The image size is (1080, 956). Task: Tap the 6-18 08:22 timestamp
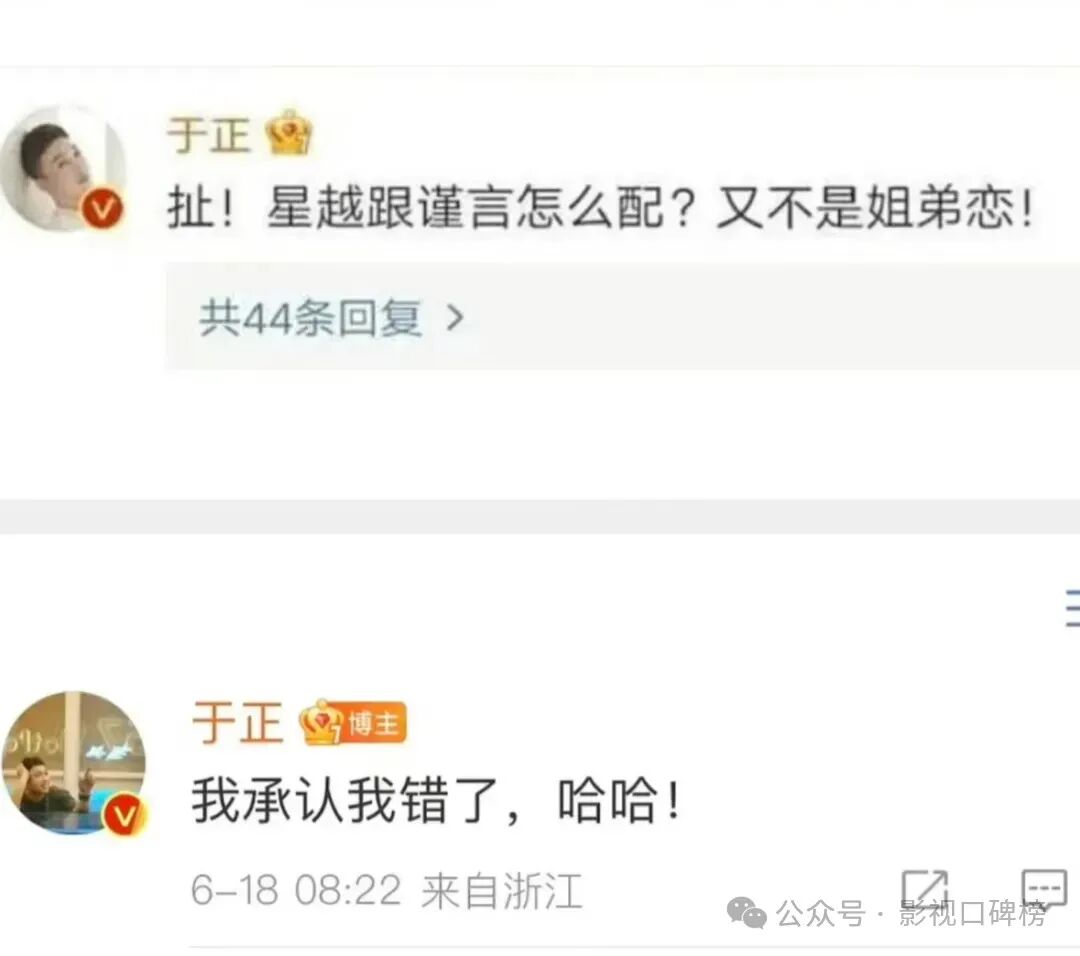click(295, 890)
